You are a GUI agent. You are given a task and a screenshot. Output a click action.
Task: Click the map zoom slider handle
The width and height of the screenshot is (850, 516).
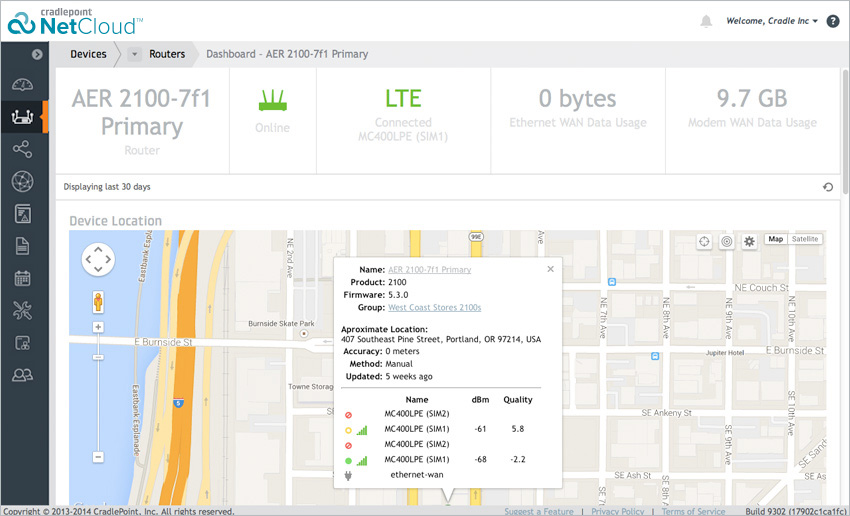point(98,357)
